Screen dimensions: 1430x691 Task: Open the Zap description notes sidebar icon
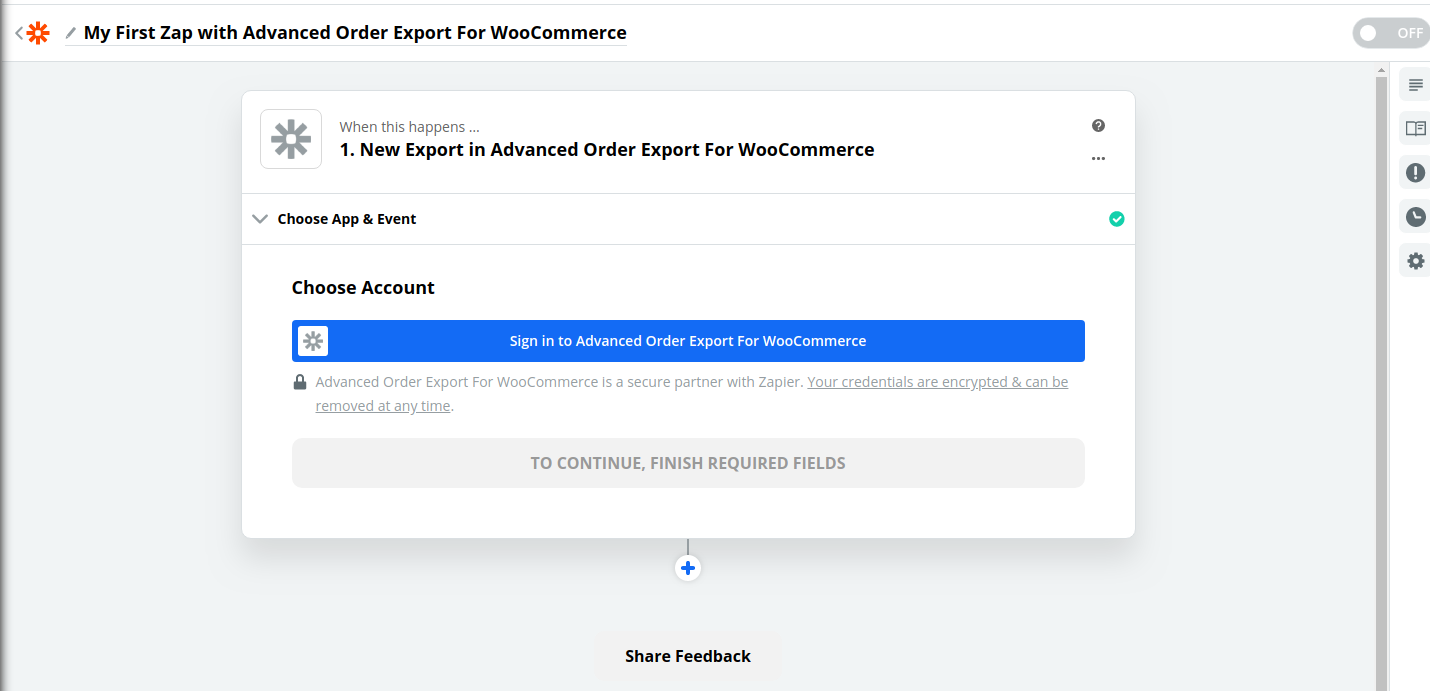point(1415,85)
